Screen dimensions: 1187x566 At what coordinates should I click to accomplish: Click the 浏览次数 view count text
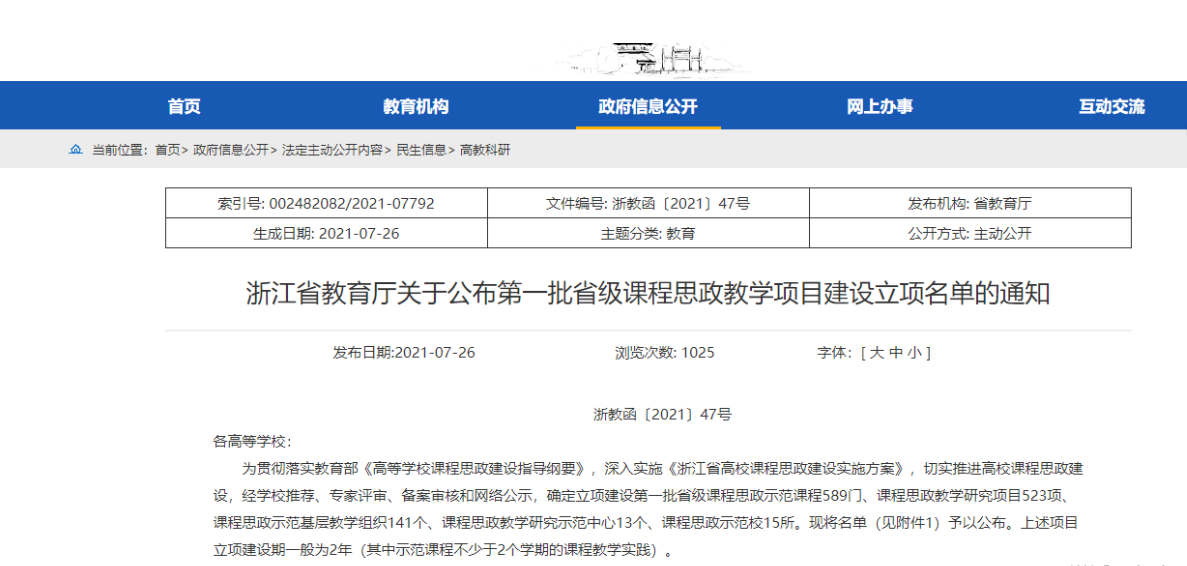click(x=664, y=353)
